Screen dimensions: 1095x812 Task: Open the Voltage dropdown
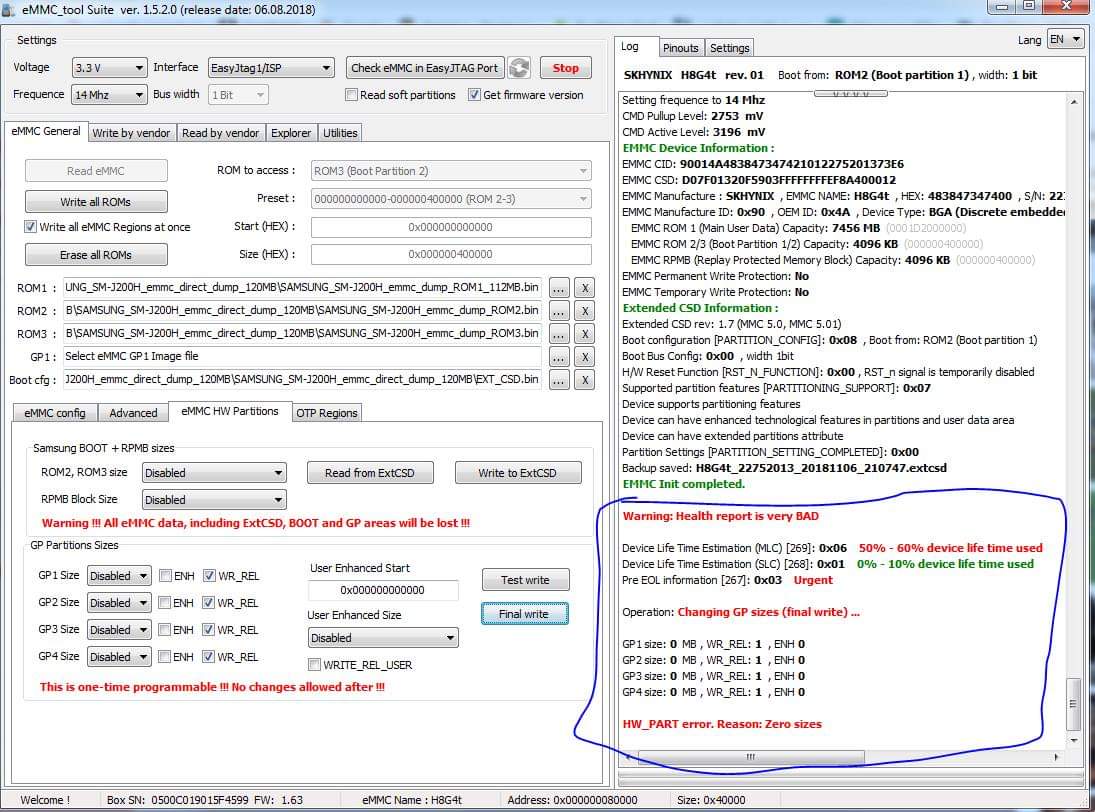pos(109,68)
